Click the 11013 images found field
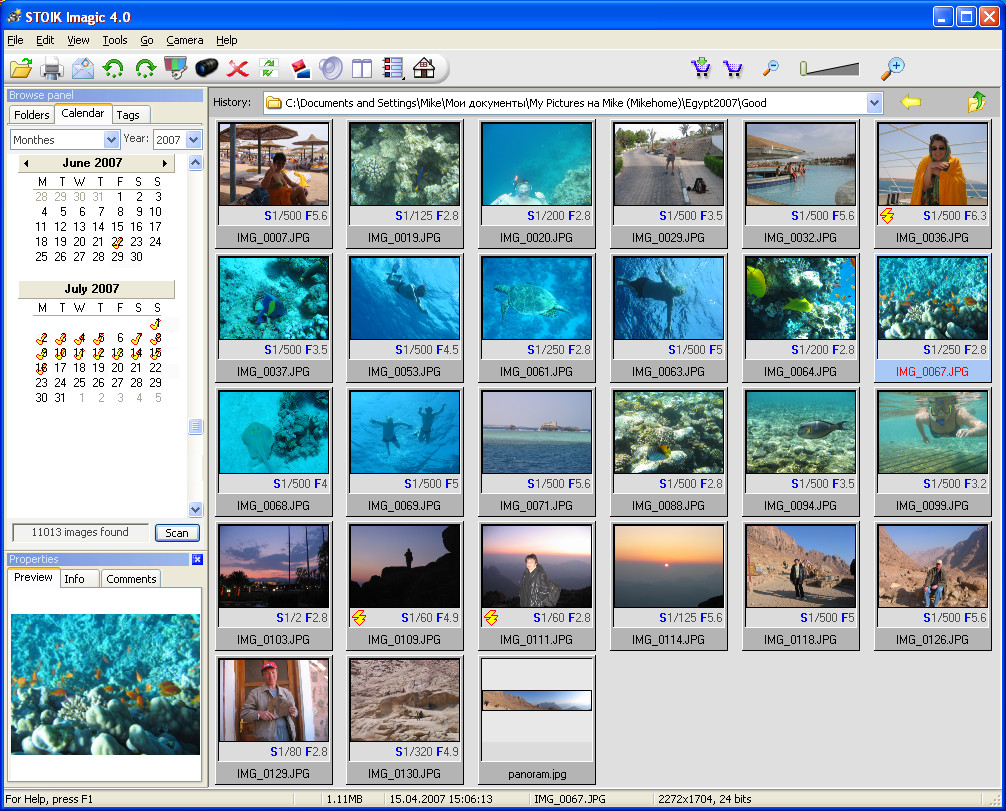Screen dimensions: 1006x811 tap(80, 533)
